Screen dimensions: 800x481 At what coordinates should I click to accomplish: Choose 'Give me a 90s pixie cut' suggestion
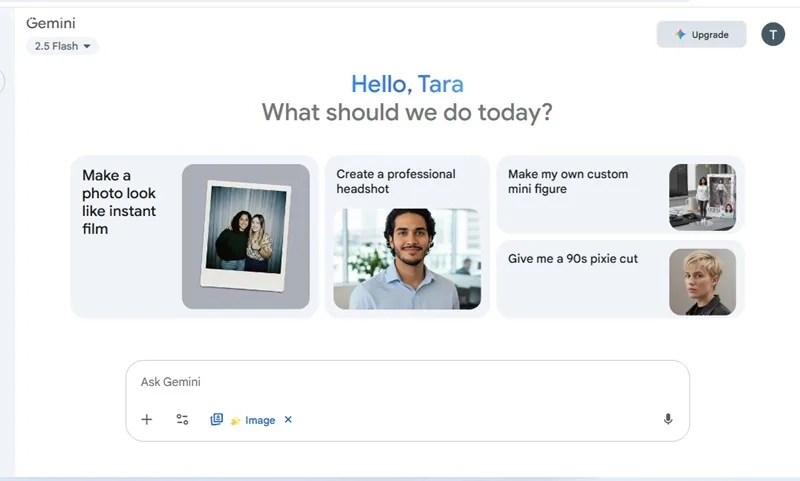620,279
